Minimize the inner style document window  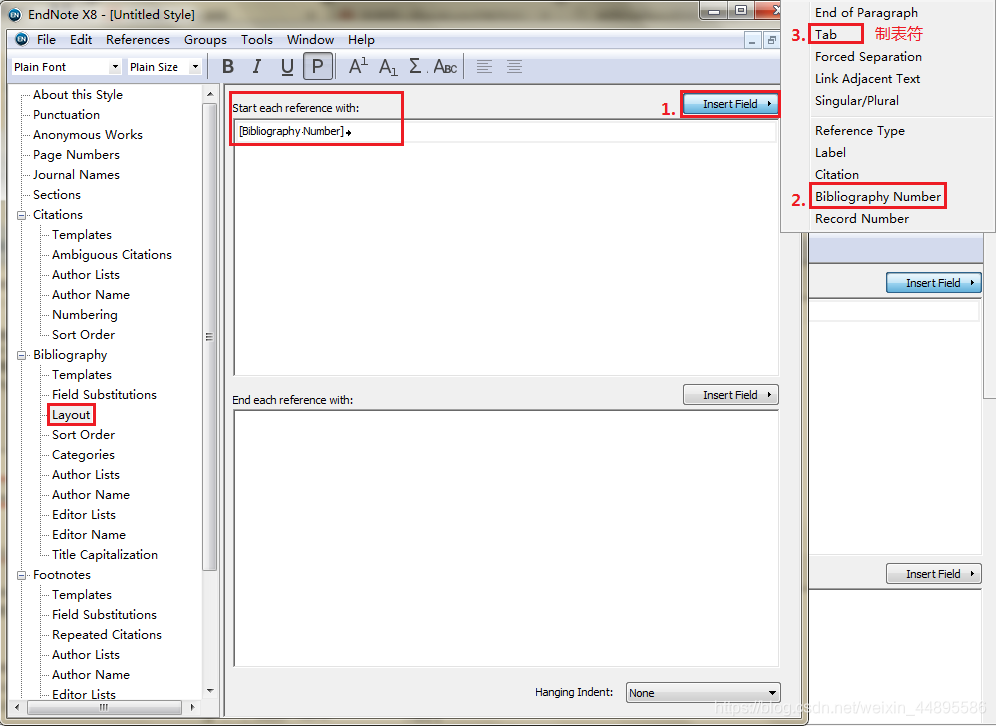point(752,40)
